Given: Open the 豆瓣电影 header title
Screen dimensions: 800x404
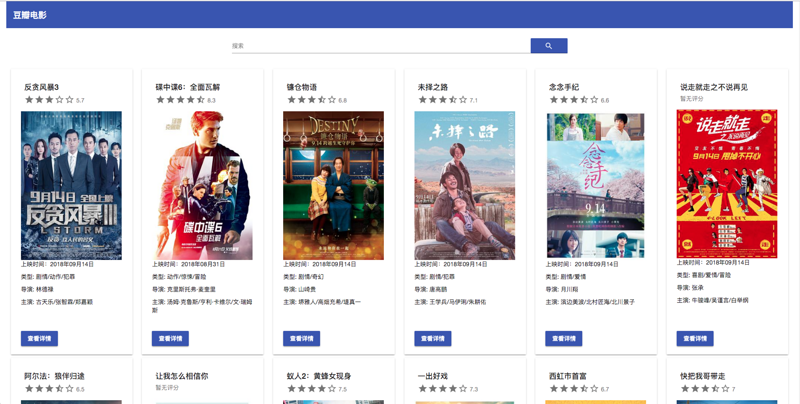Looking at the screenshot, I should pyautogui.click(x=30, y=15).
